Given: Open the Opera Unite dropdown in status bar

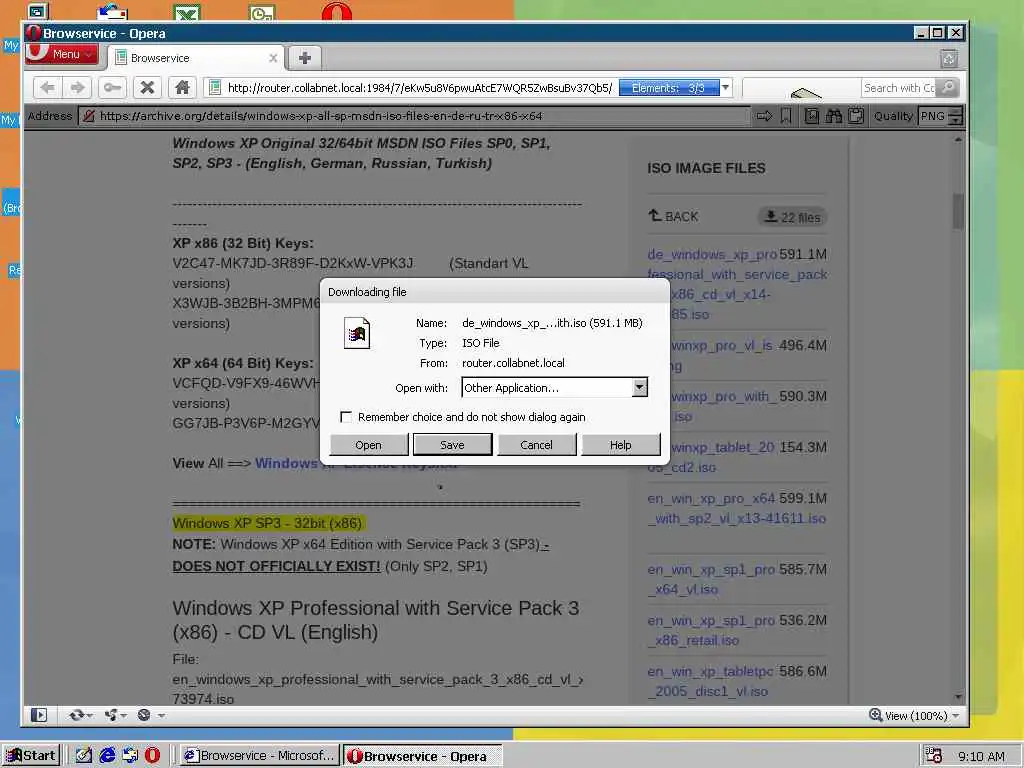Looking at the screenshot, I should coord(116,715).
